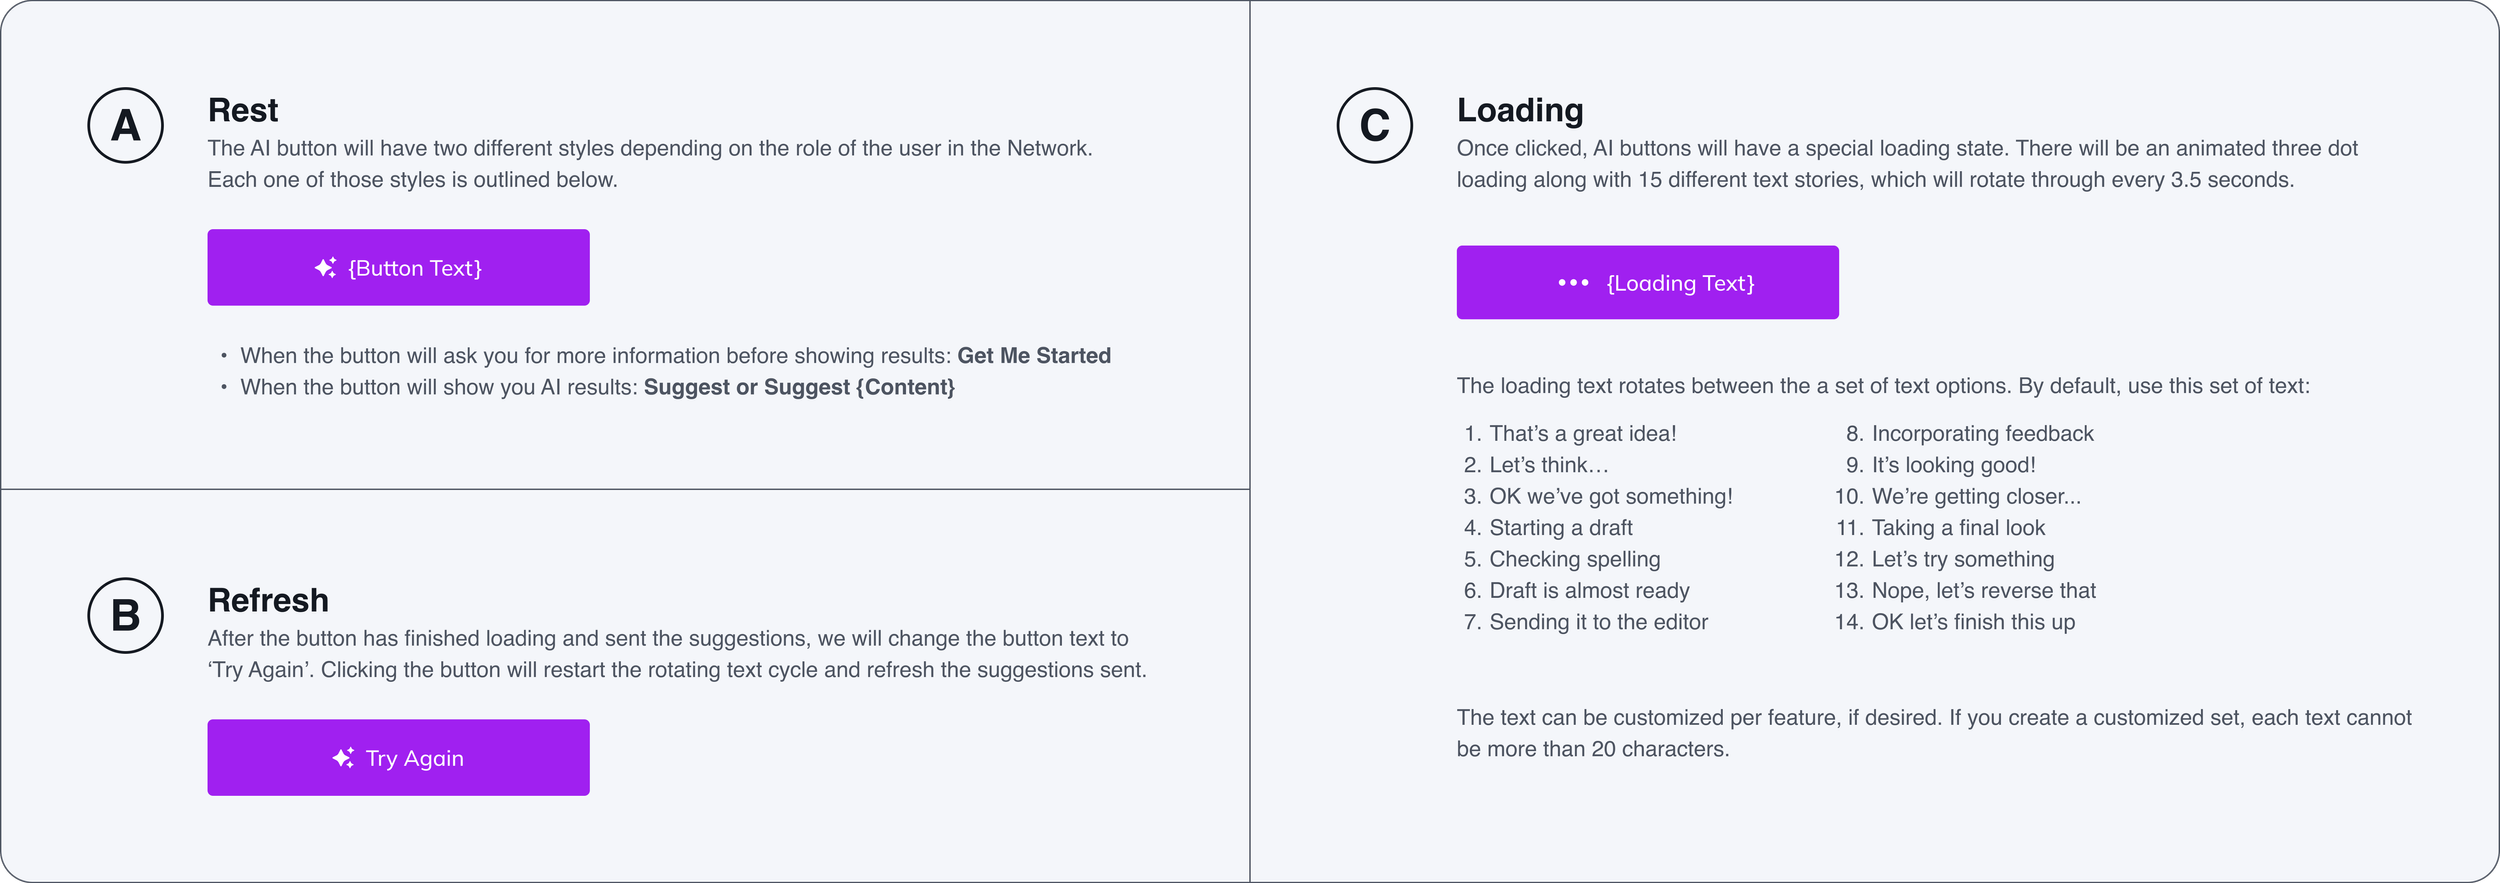
Task: Click the {Loading Text} purple button
Action: [1647, 282]
